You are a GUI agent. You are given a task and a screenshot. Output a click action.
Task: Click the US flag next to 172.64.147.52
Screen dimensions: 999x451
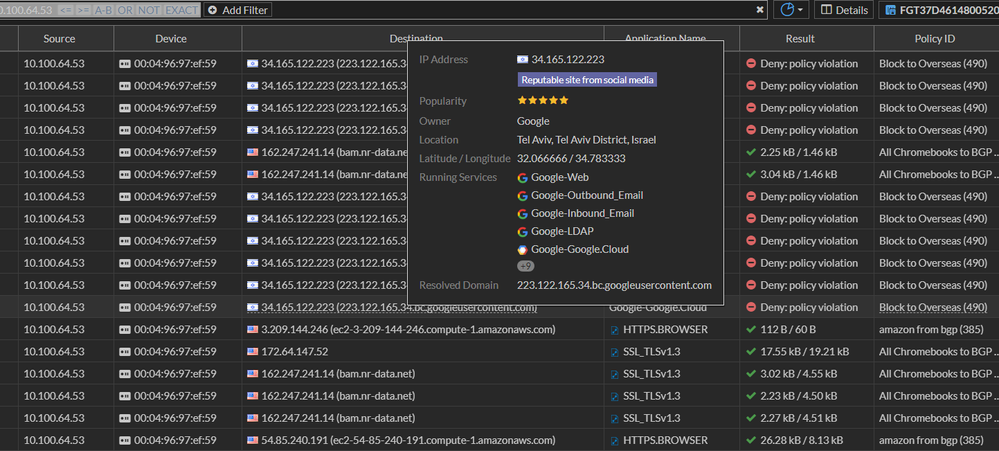pos(252,352)
